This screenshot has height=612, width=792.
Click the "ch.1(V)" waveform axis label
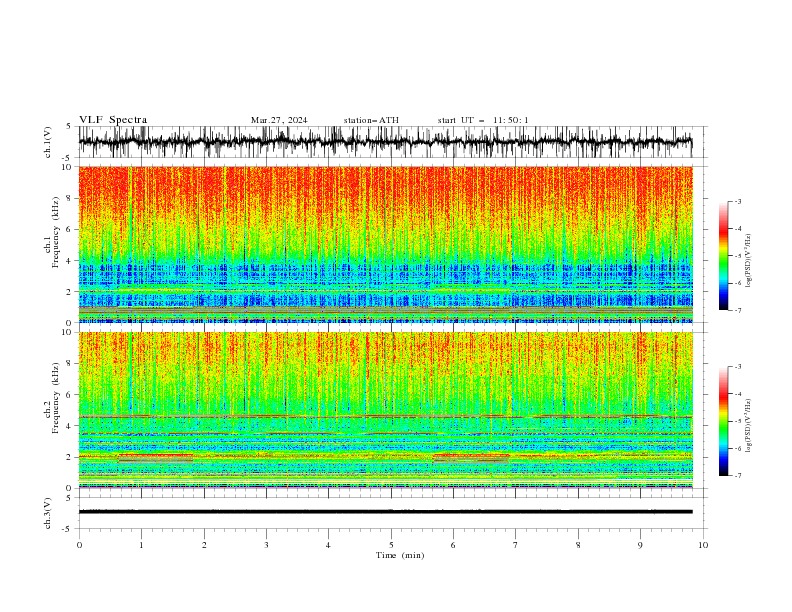pos(48,142)
